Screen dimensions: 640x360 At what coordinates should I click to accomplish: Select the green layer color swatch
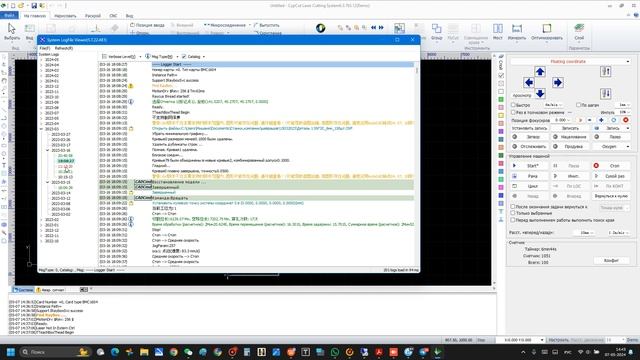pos(501,99)
